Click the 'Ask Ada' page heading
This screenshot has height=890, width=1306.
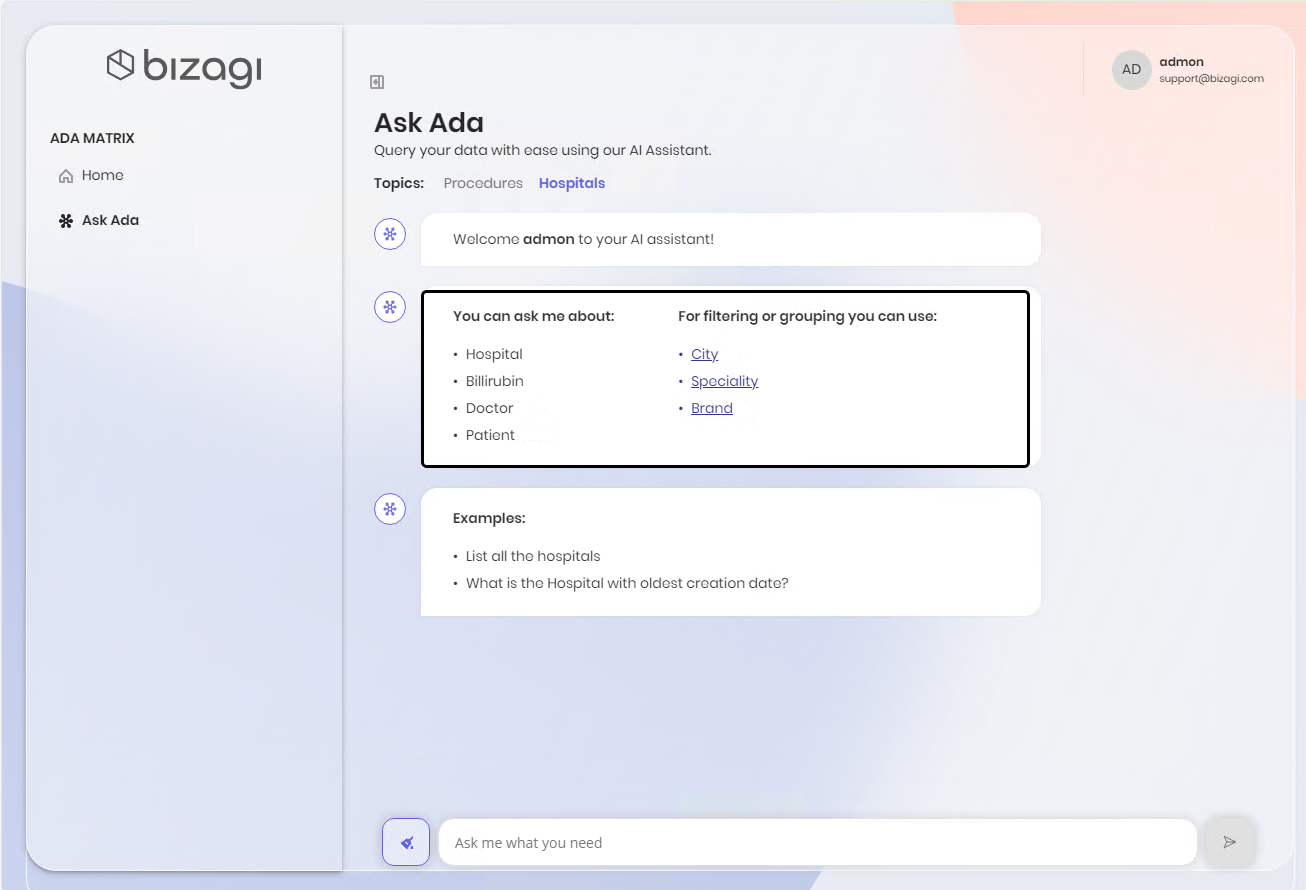(429, 123)
